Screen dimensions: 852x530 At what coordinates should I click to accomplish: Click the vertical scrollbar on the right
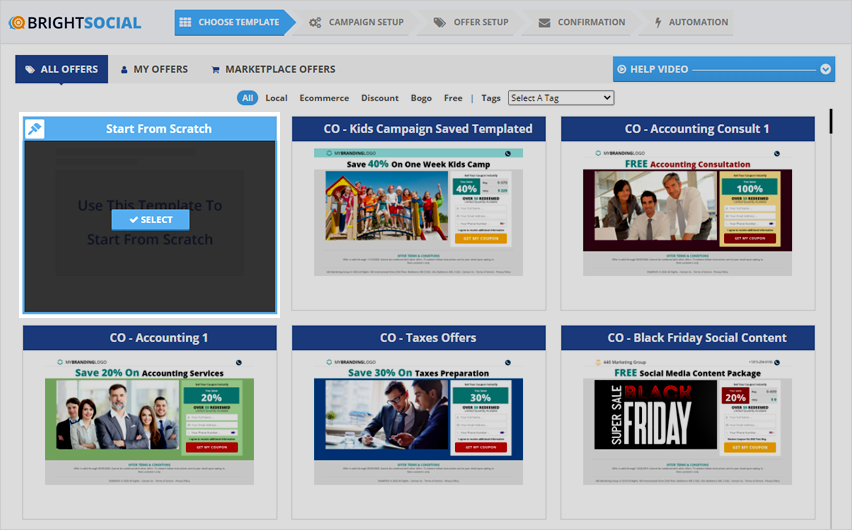830,120
